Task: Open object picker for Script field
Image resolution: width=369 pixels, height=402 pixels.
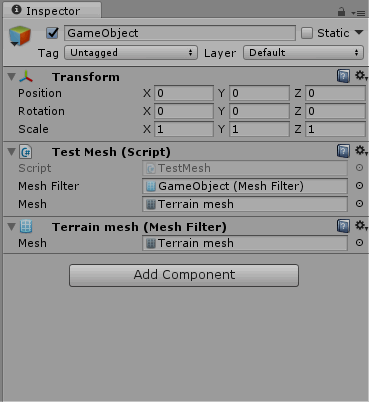Action: coord(359,168)
